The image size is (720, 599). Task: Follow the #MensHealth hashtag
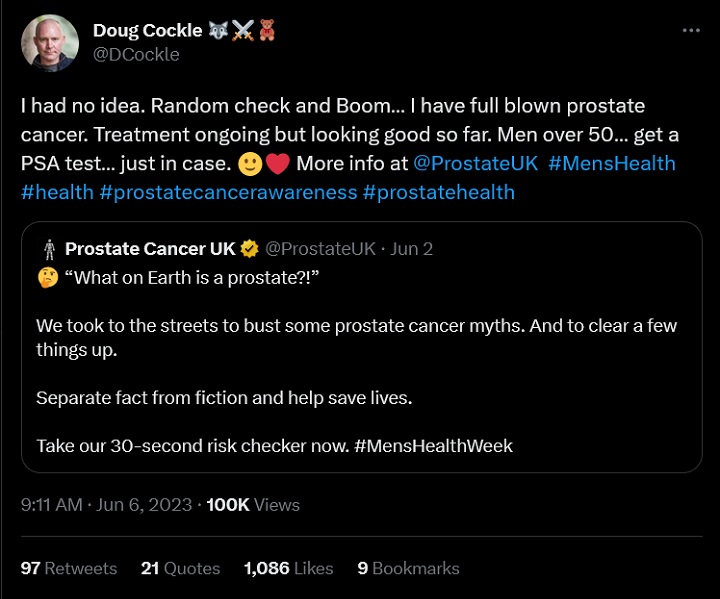click(x=612, y=163)
